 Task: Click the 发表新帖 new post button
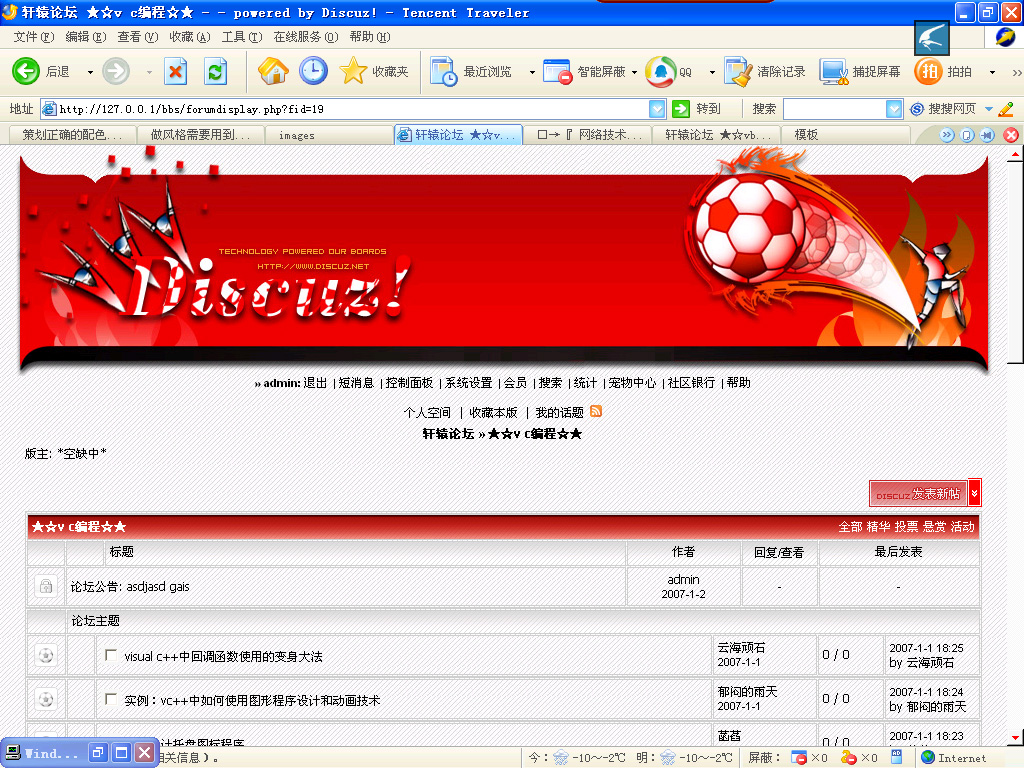(x=918, y=493)
